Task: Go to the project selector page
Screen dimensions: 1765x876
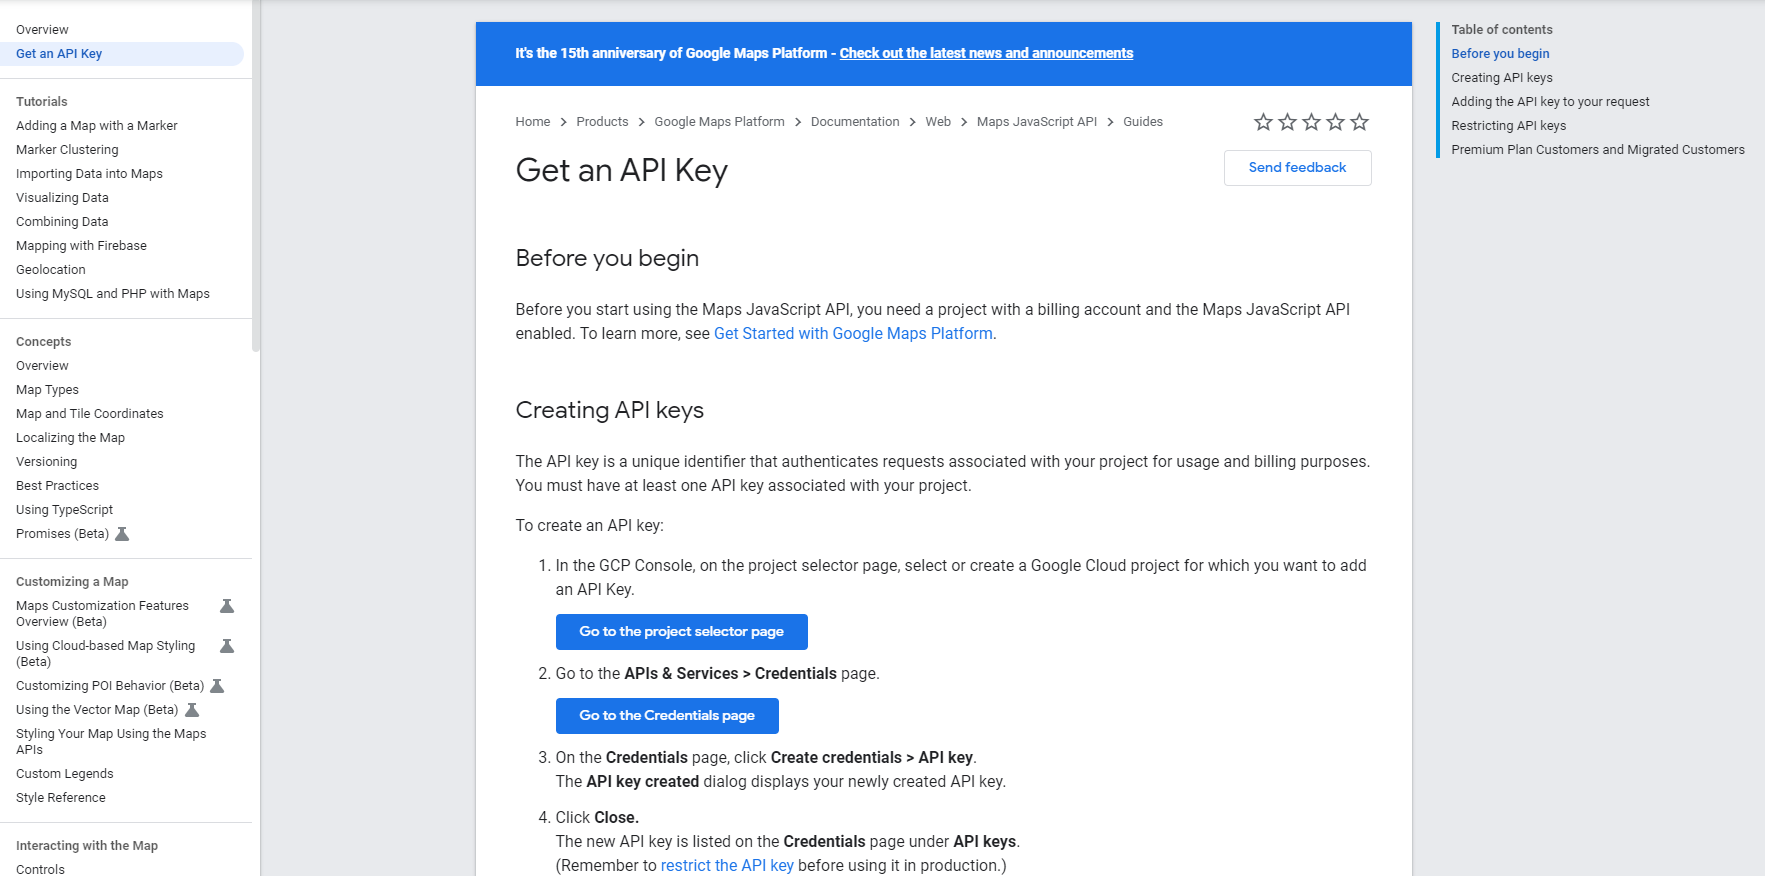Action: point(681,632)
